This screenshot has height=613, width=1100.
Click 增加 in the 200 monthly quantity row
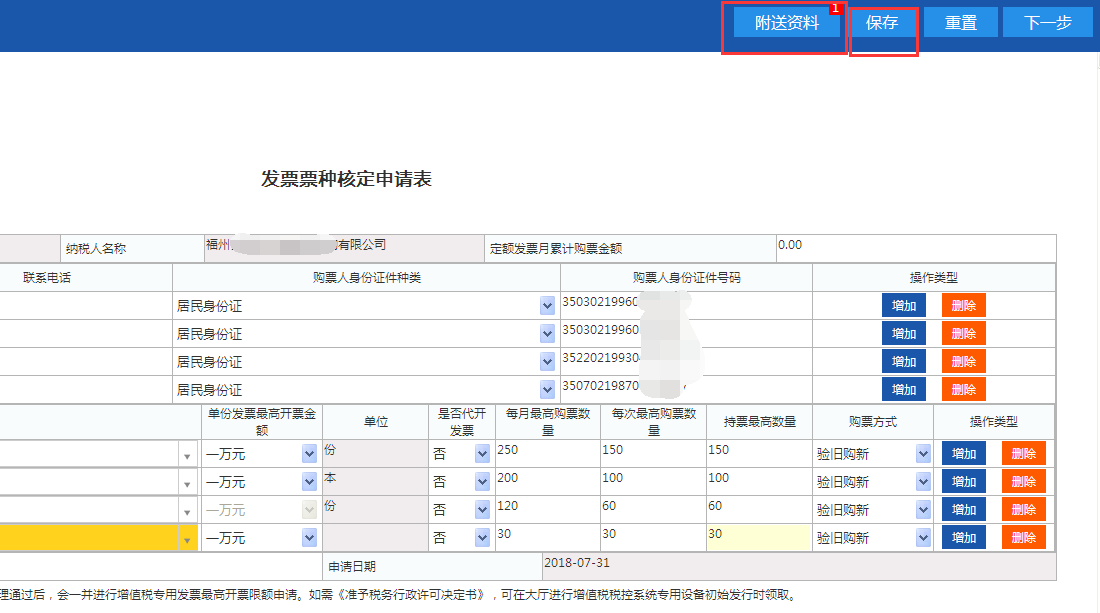[964, 482]
